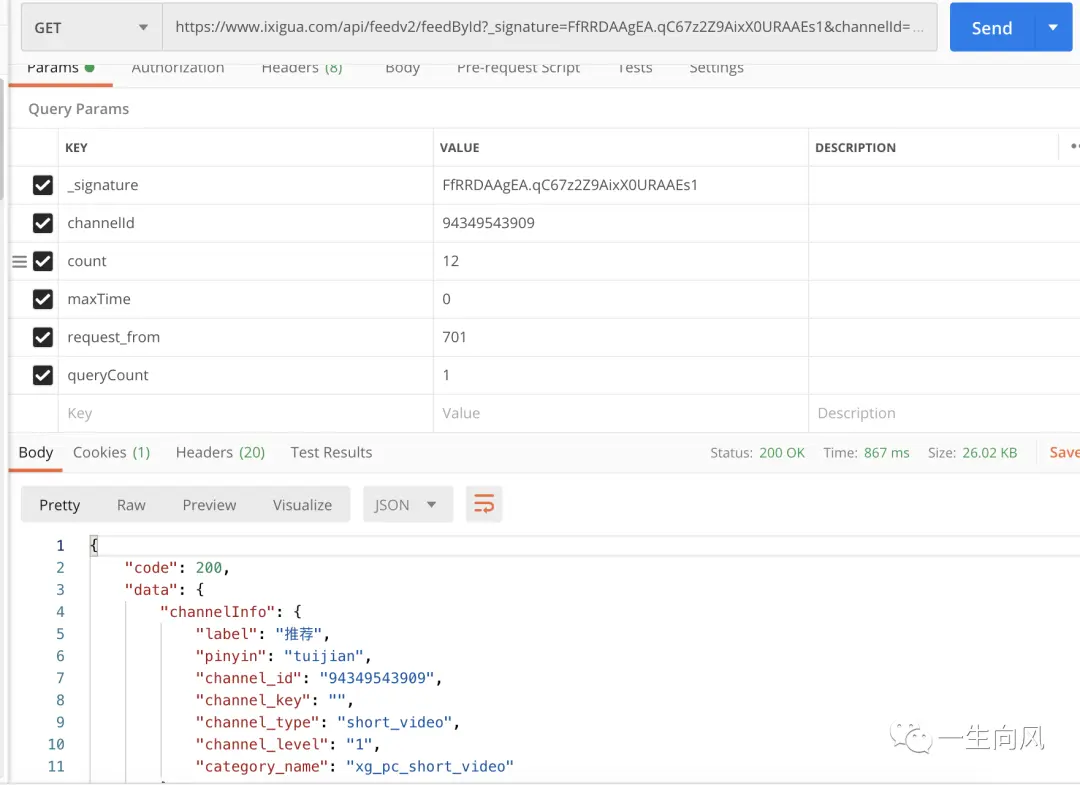The width and height of the screenshot is (1080, 785).
Task: Click the "category_name" response line
Action: [355, 766]
